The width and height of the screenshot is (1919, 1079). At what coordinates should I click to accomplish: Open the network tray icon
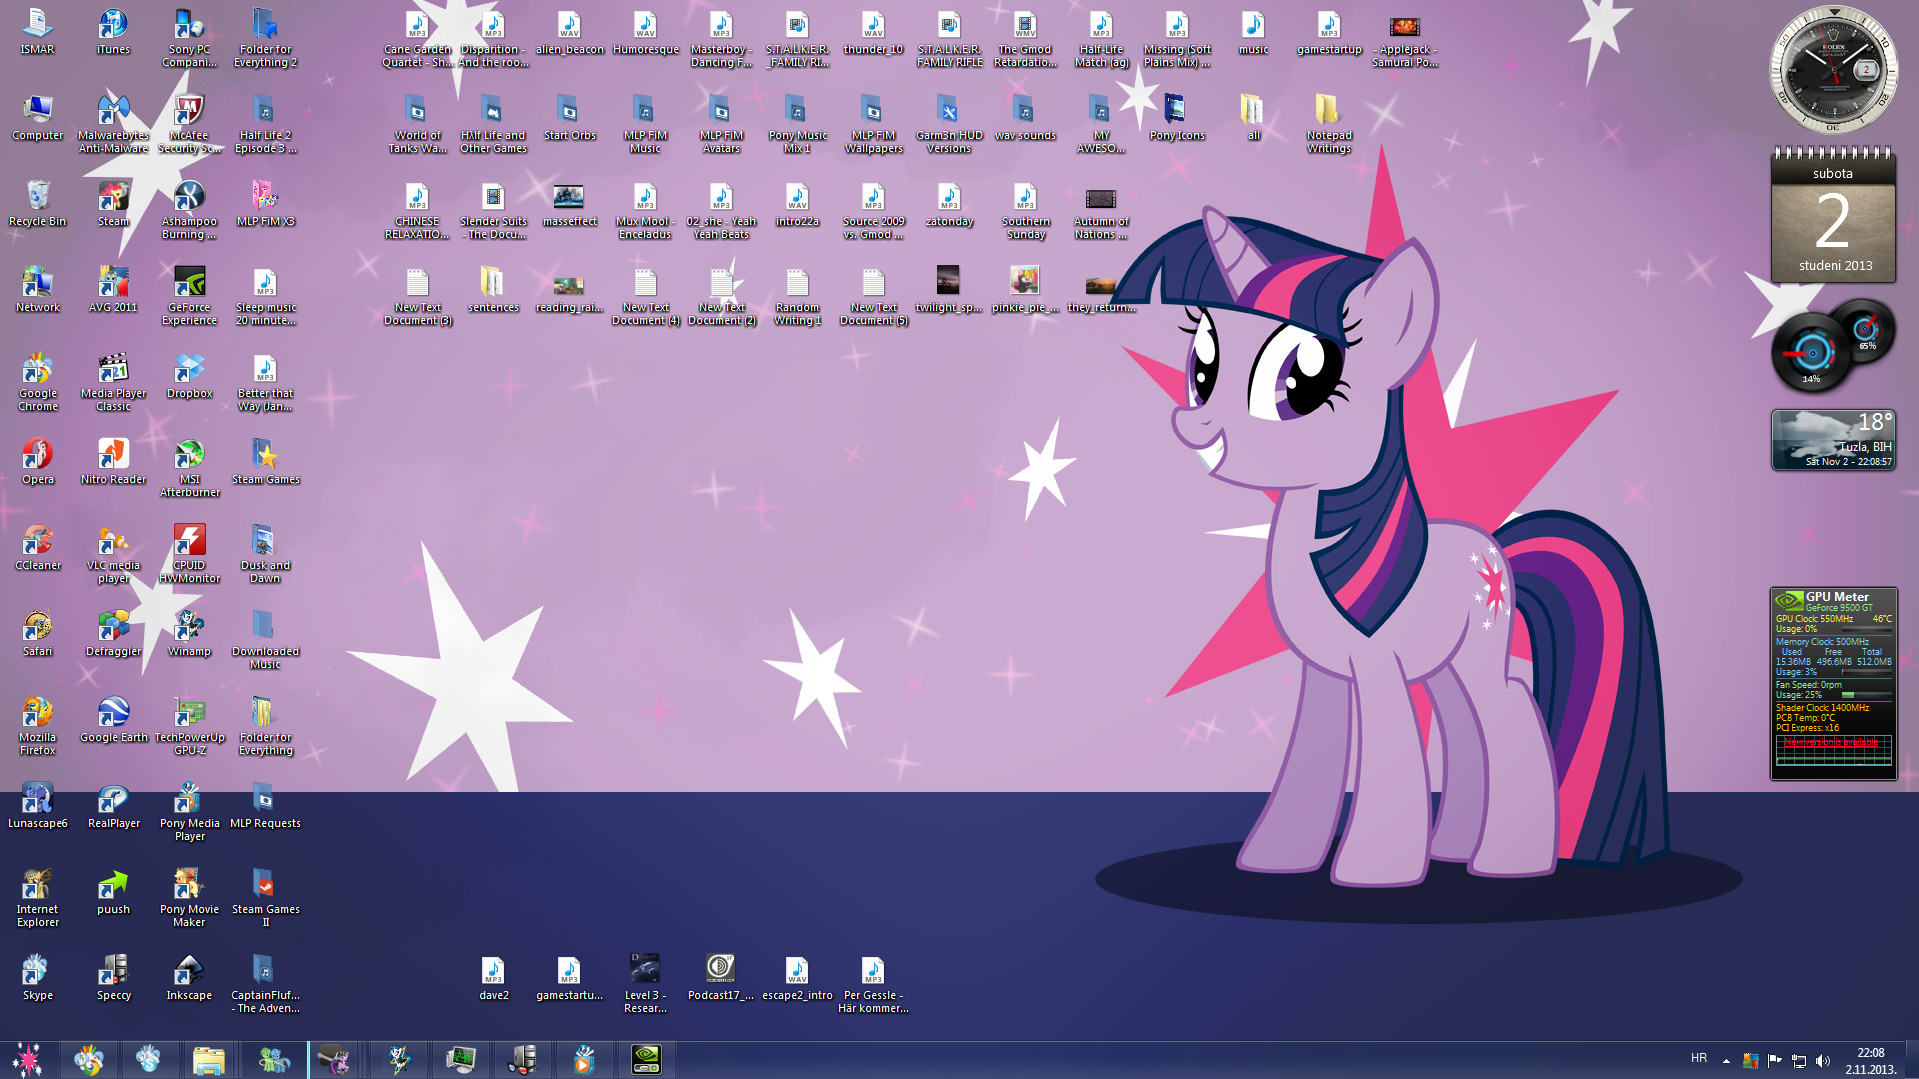click(1799, 1061)
